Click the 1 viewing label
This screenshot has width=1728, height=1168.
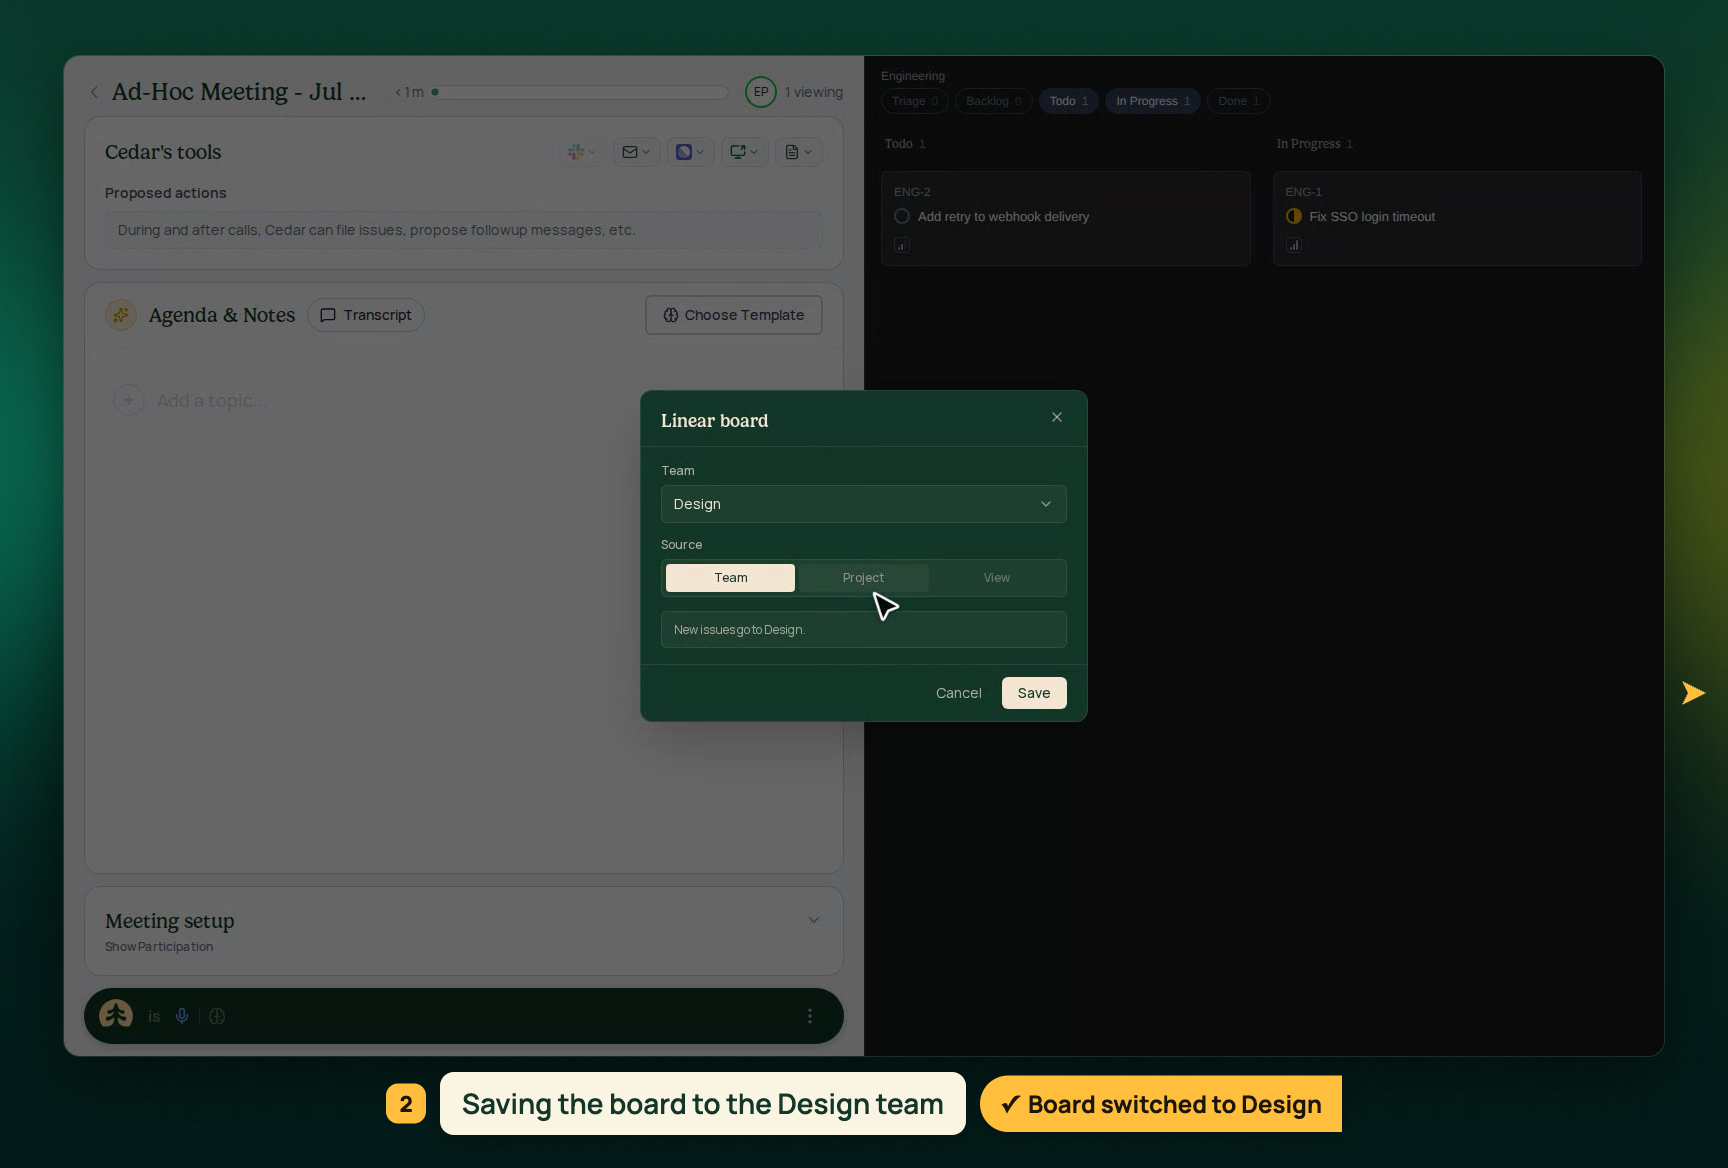point(814,92)
